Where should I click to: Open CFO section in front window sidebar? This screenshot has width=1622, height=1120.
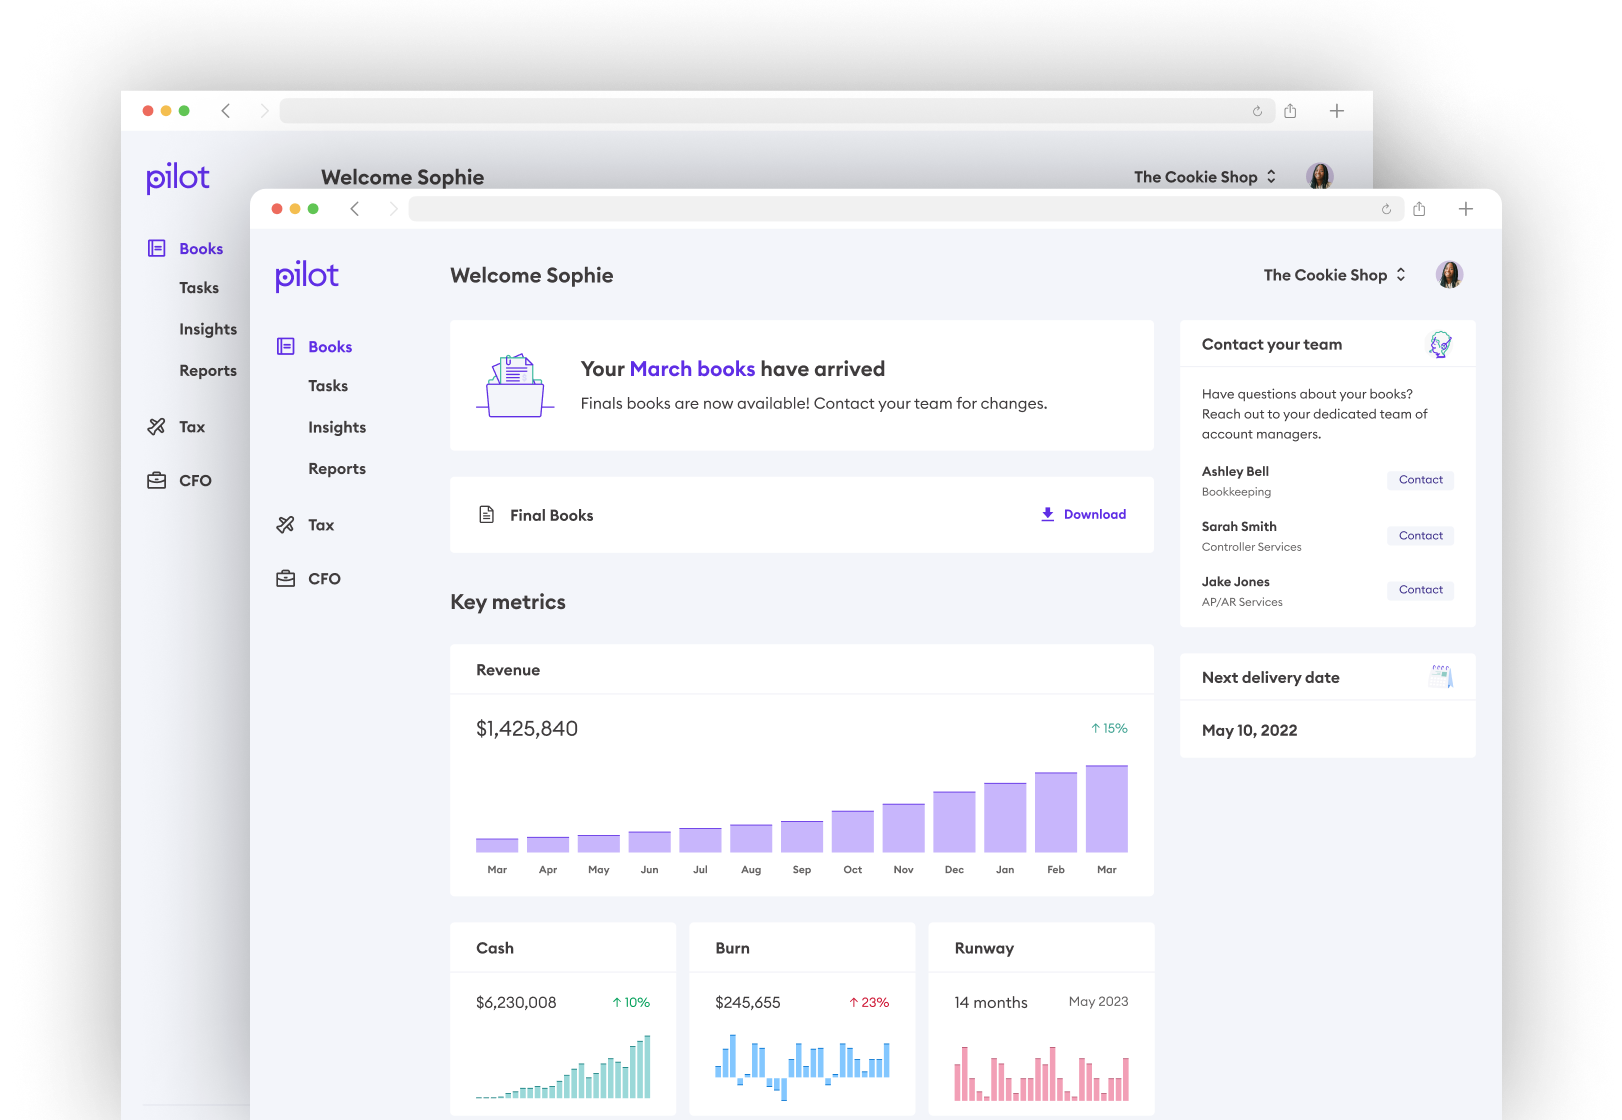pos(324,579)
